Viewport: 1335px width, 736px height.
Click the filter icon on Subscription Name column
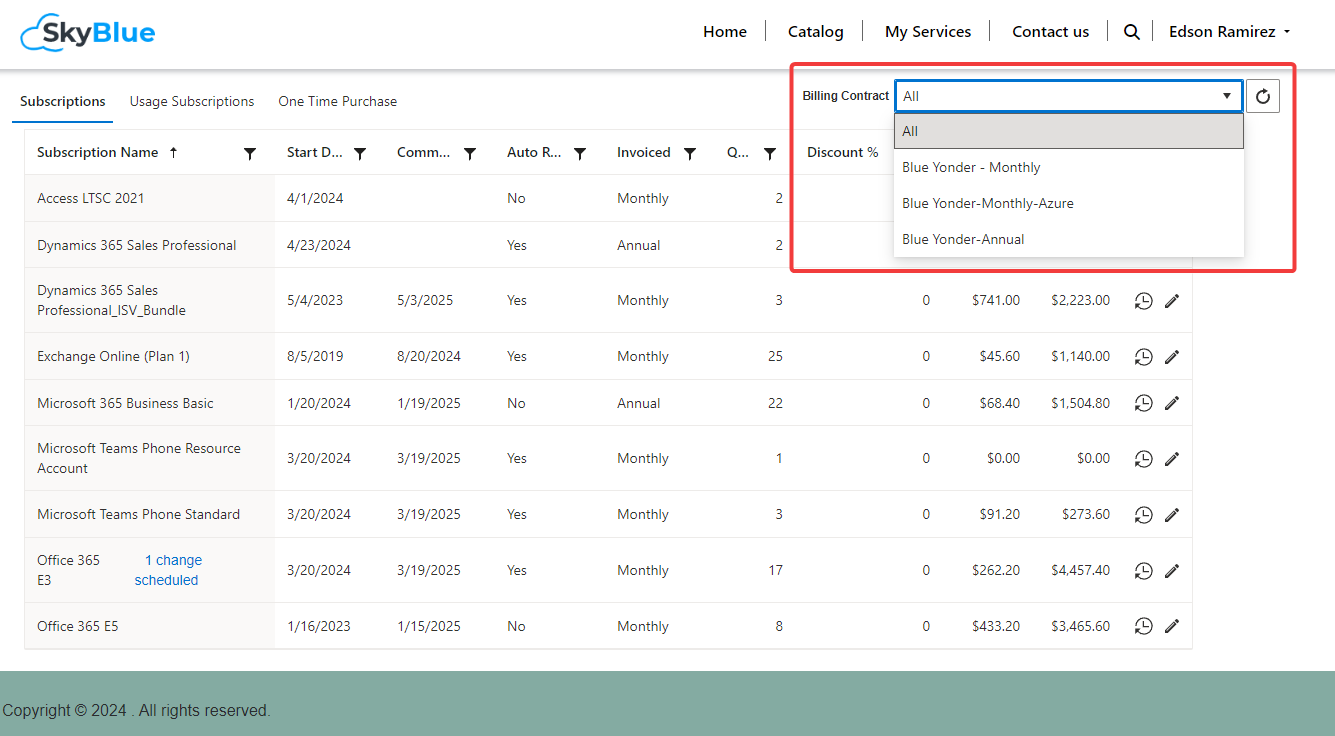coord(250,154)
